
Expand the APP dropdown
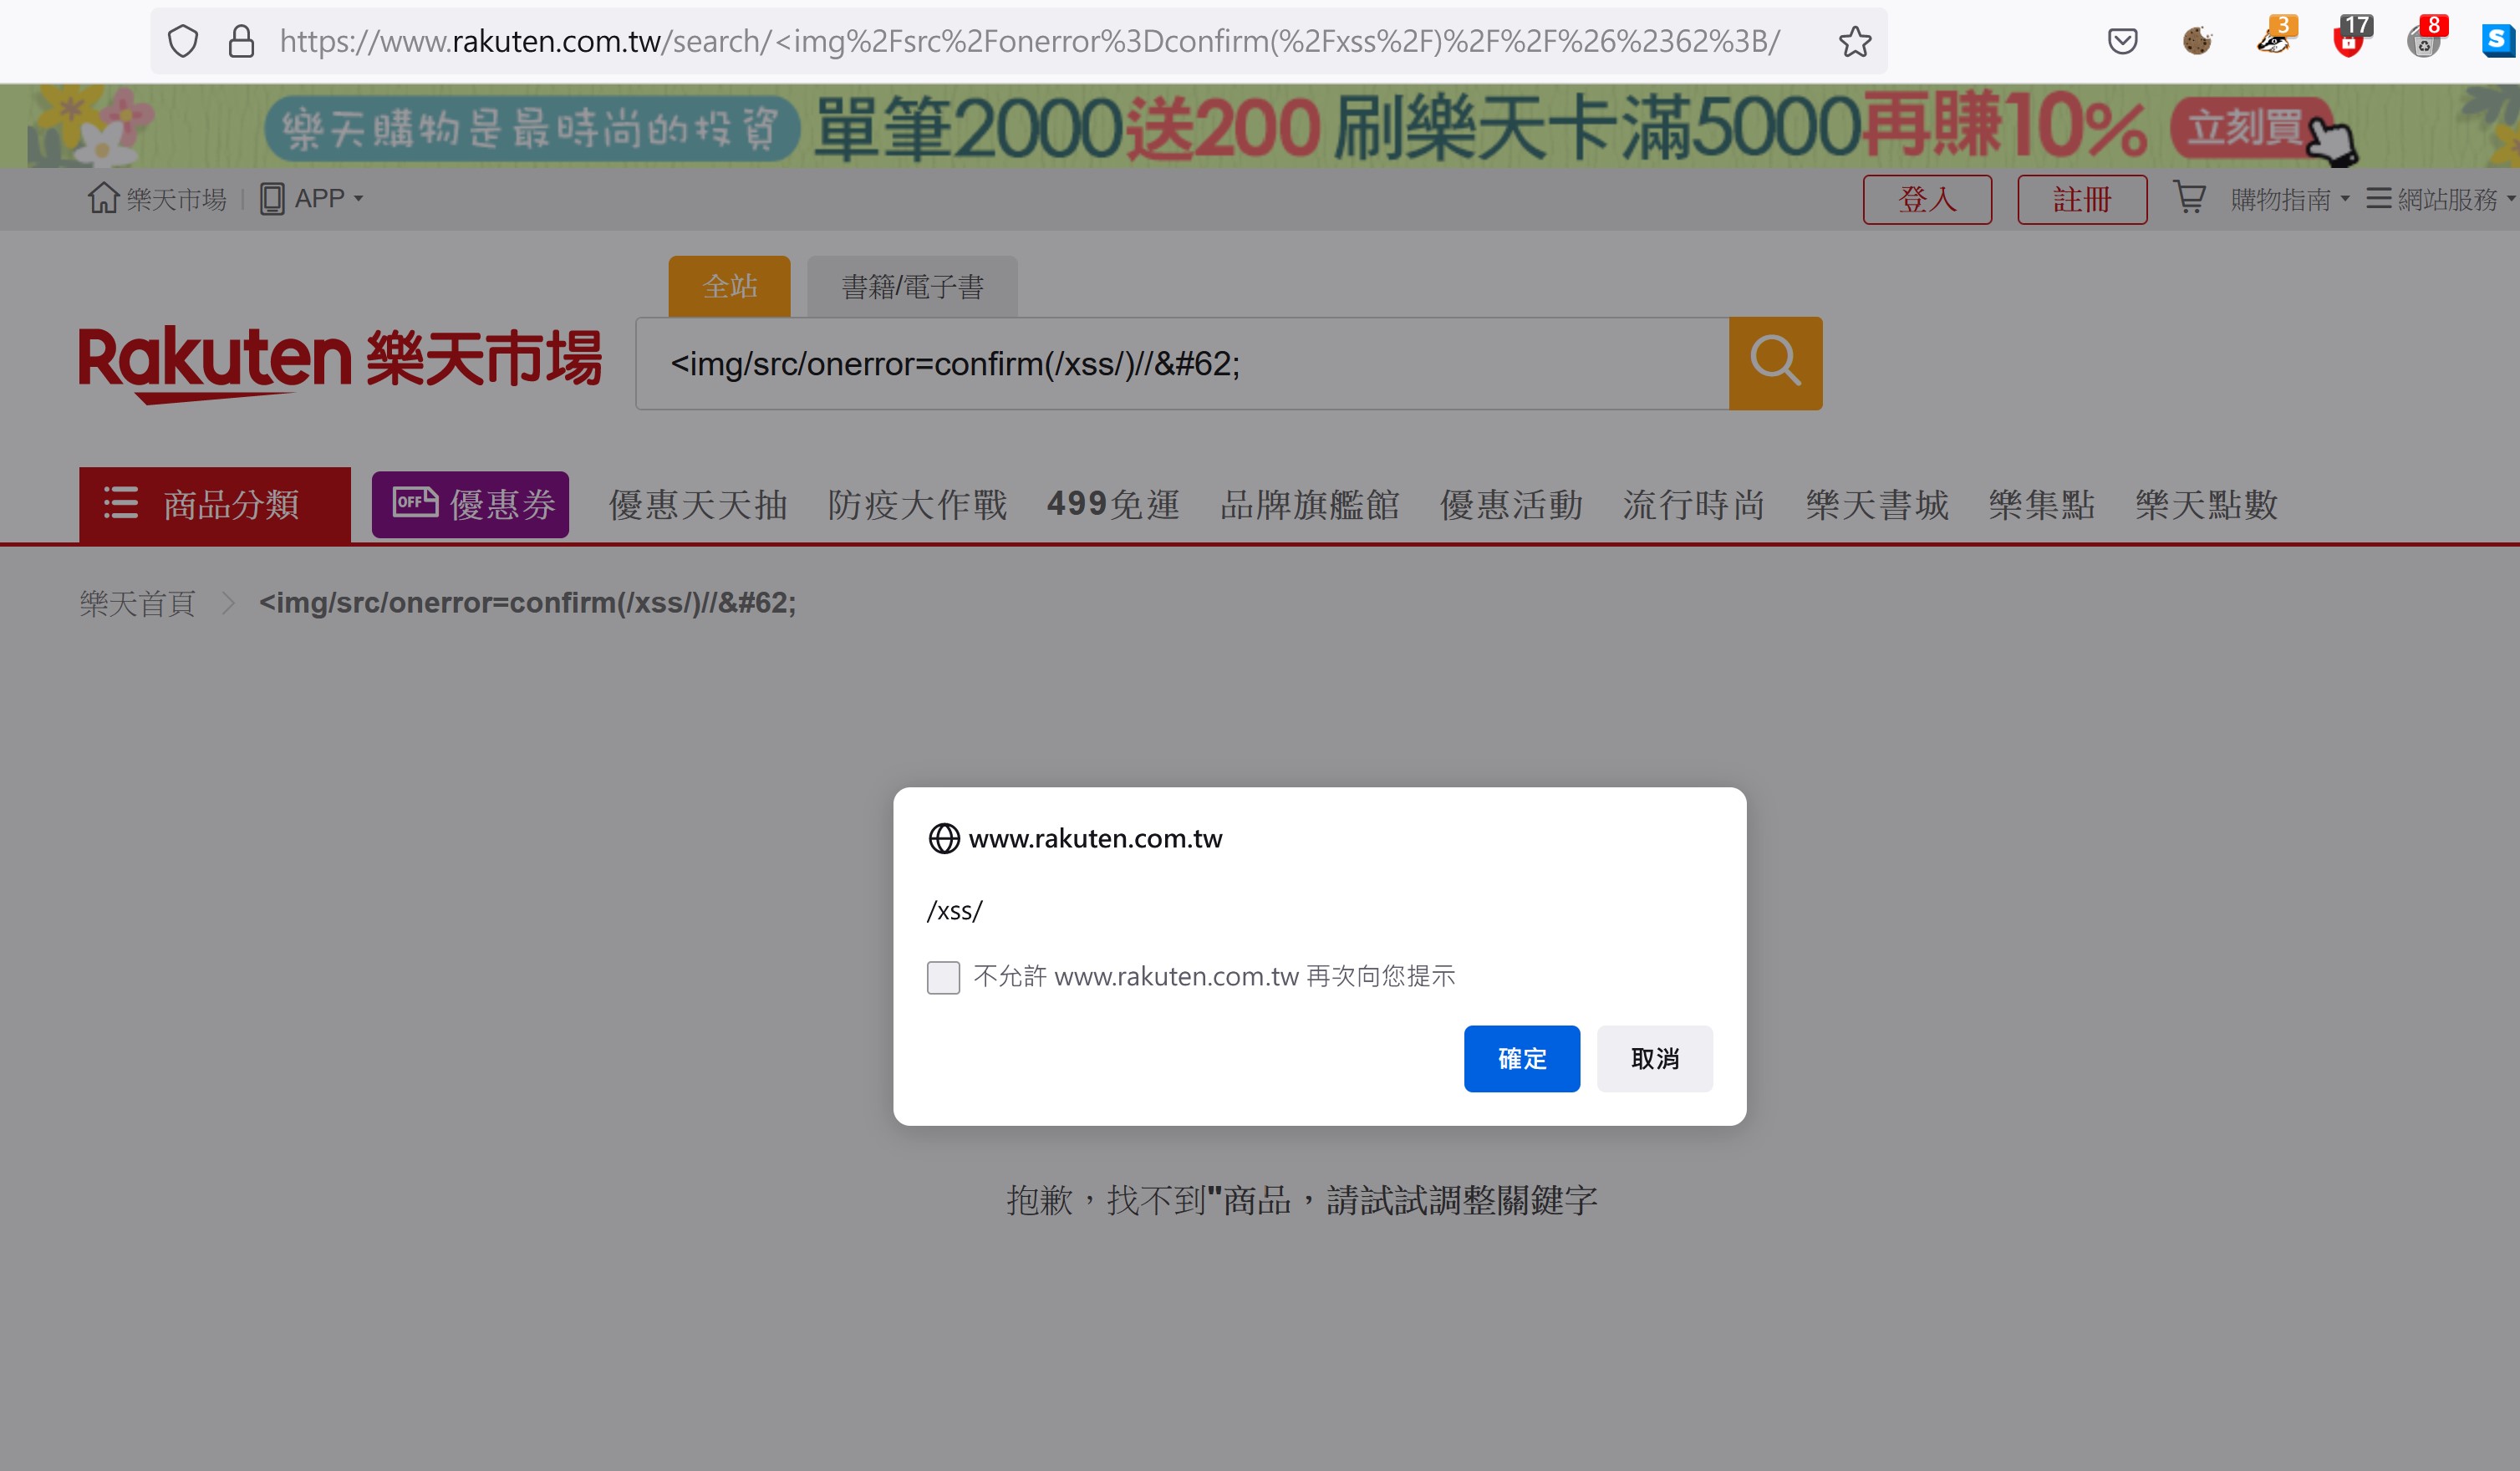point(312,198)
